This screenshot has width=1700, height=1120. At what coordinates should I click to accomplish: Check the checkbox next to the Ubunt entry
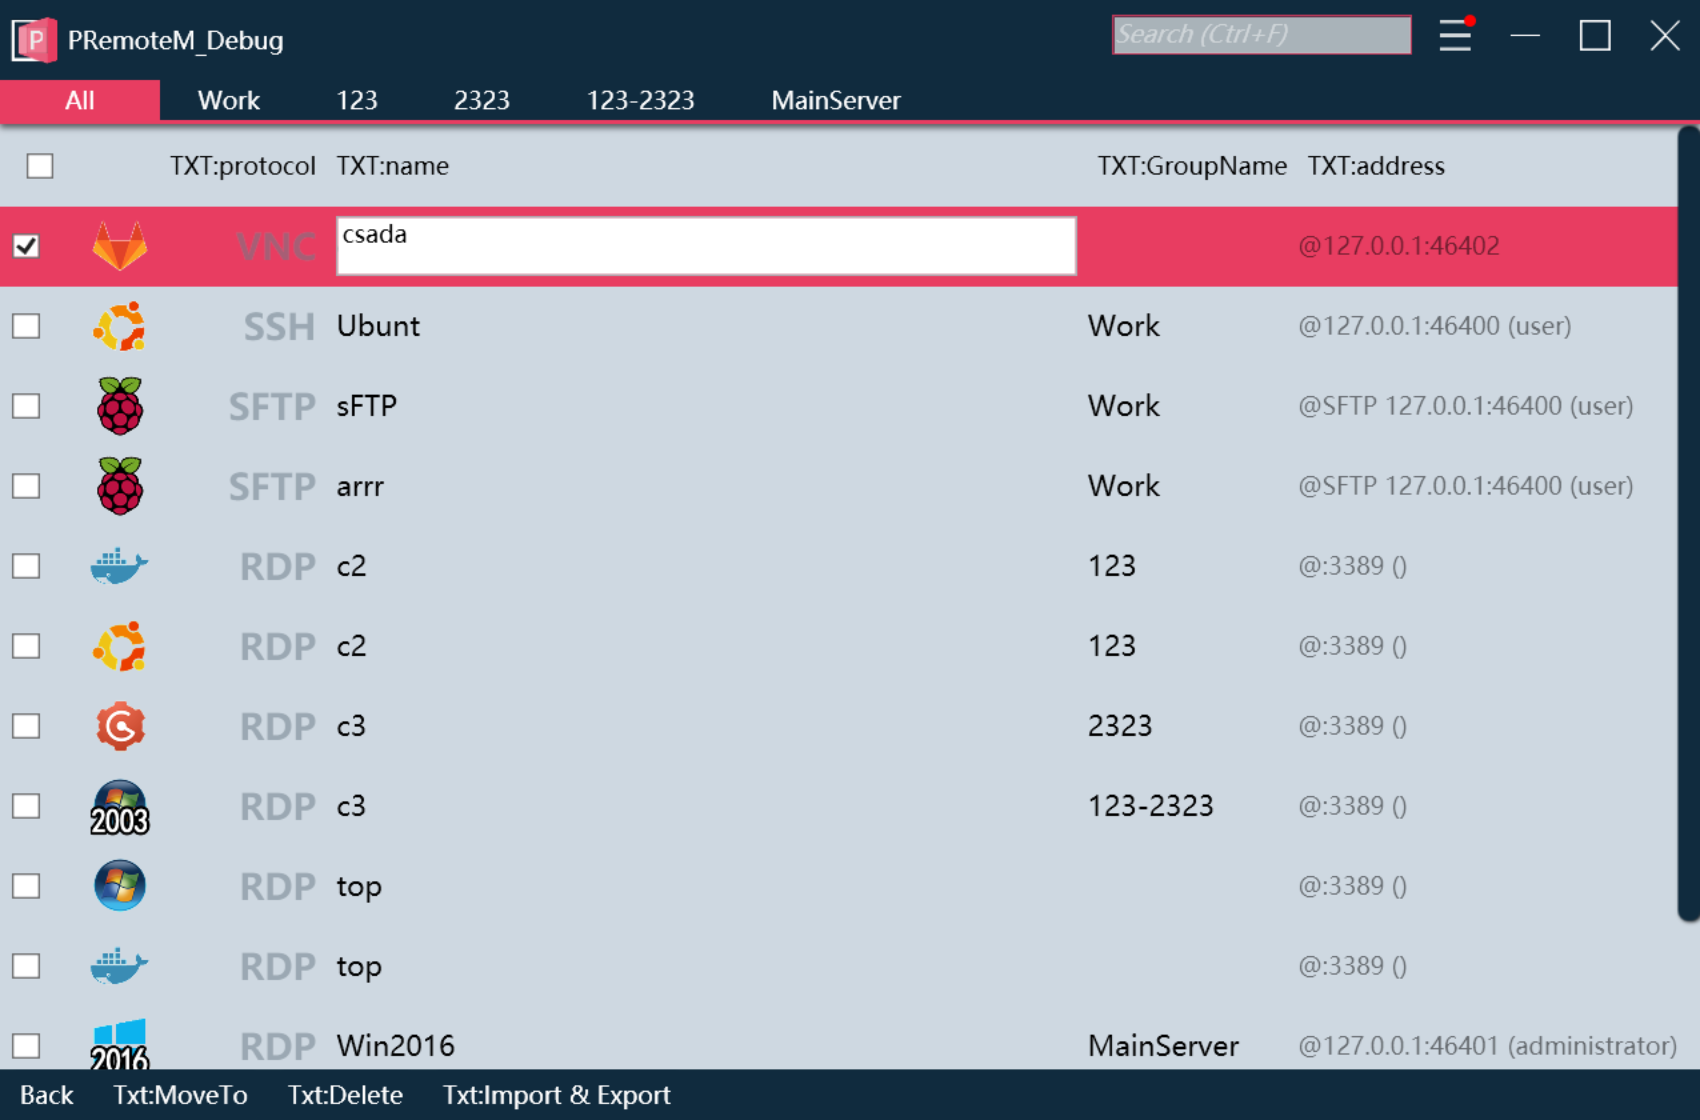coord(26,325)
